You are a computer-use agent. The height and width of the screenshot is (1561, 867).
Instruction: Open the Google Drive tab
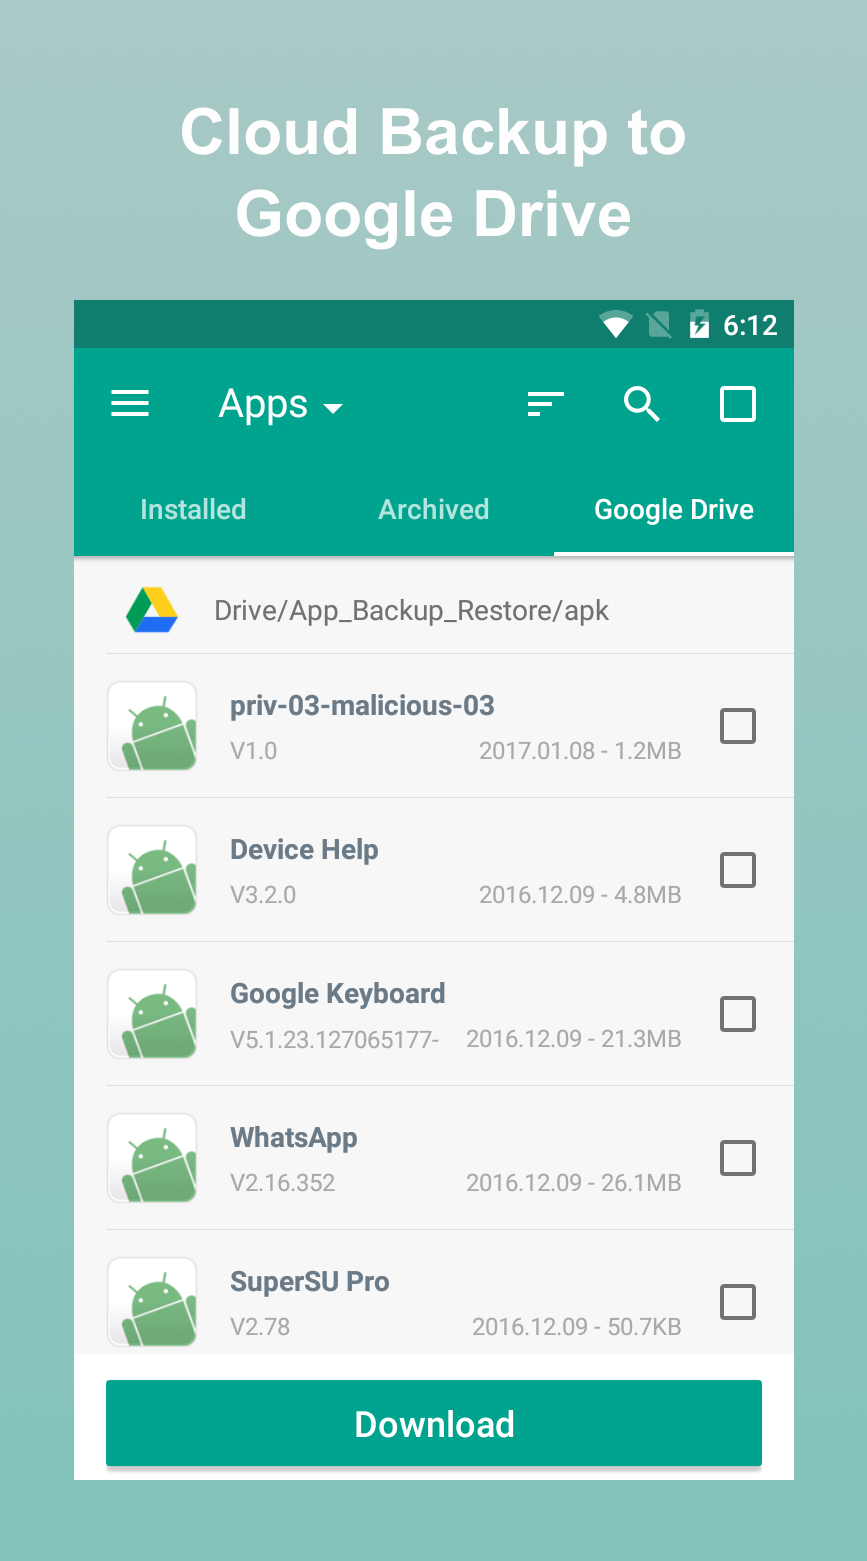click(x=673, y=510)
